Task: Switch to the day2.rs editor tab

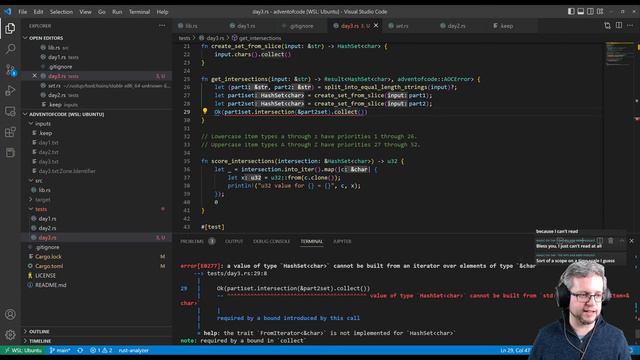Action: click(456, 26)
